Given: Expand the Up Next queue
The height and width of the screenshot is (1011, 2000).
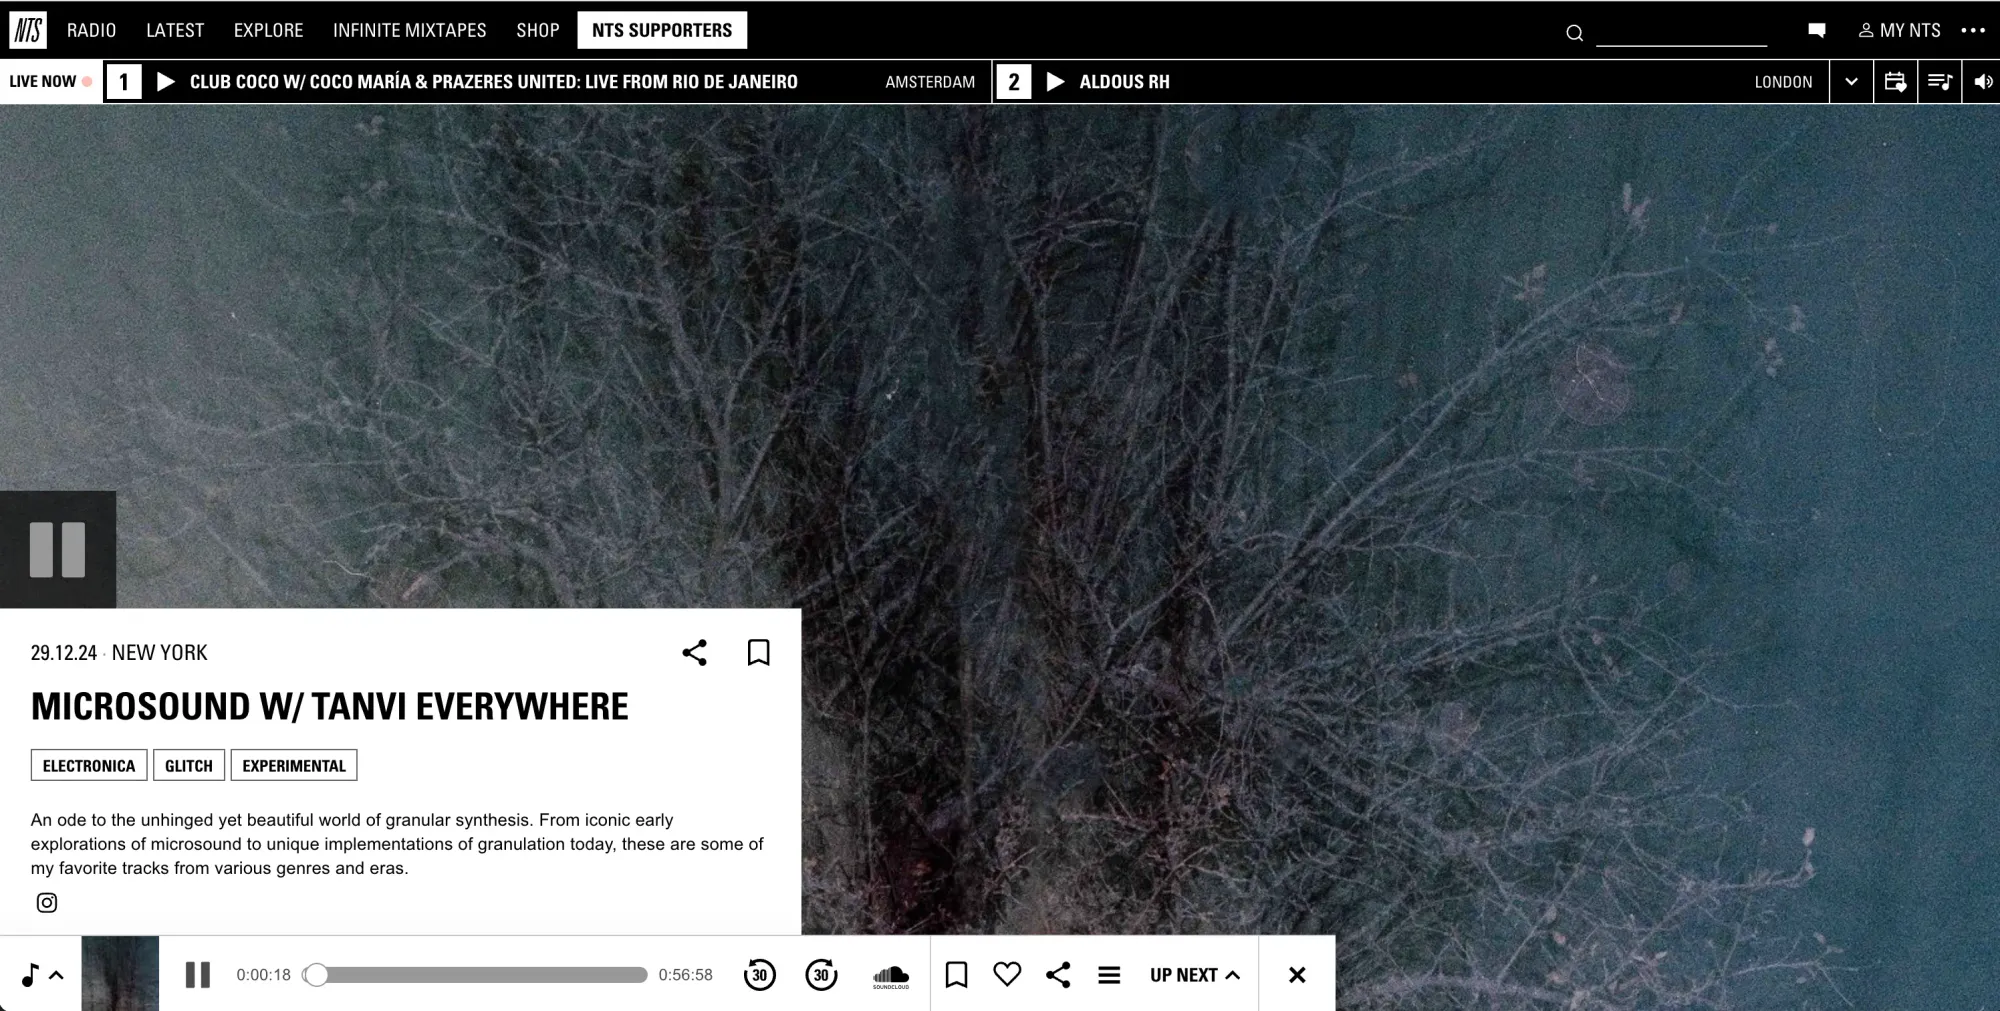Looking at the screenshot, I should tap(1194, 975).
